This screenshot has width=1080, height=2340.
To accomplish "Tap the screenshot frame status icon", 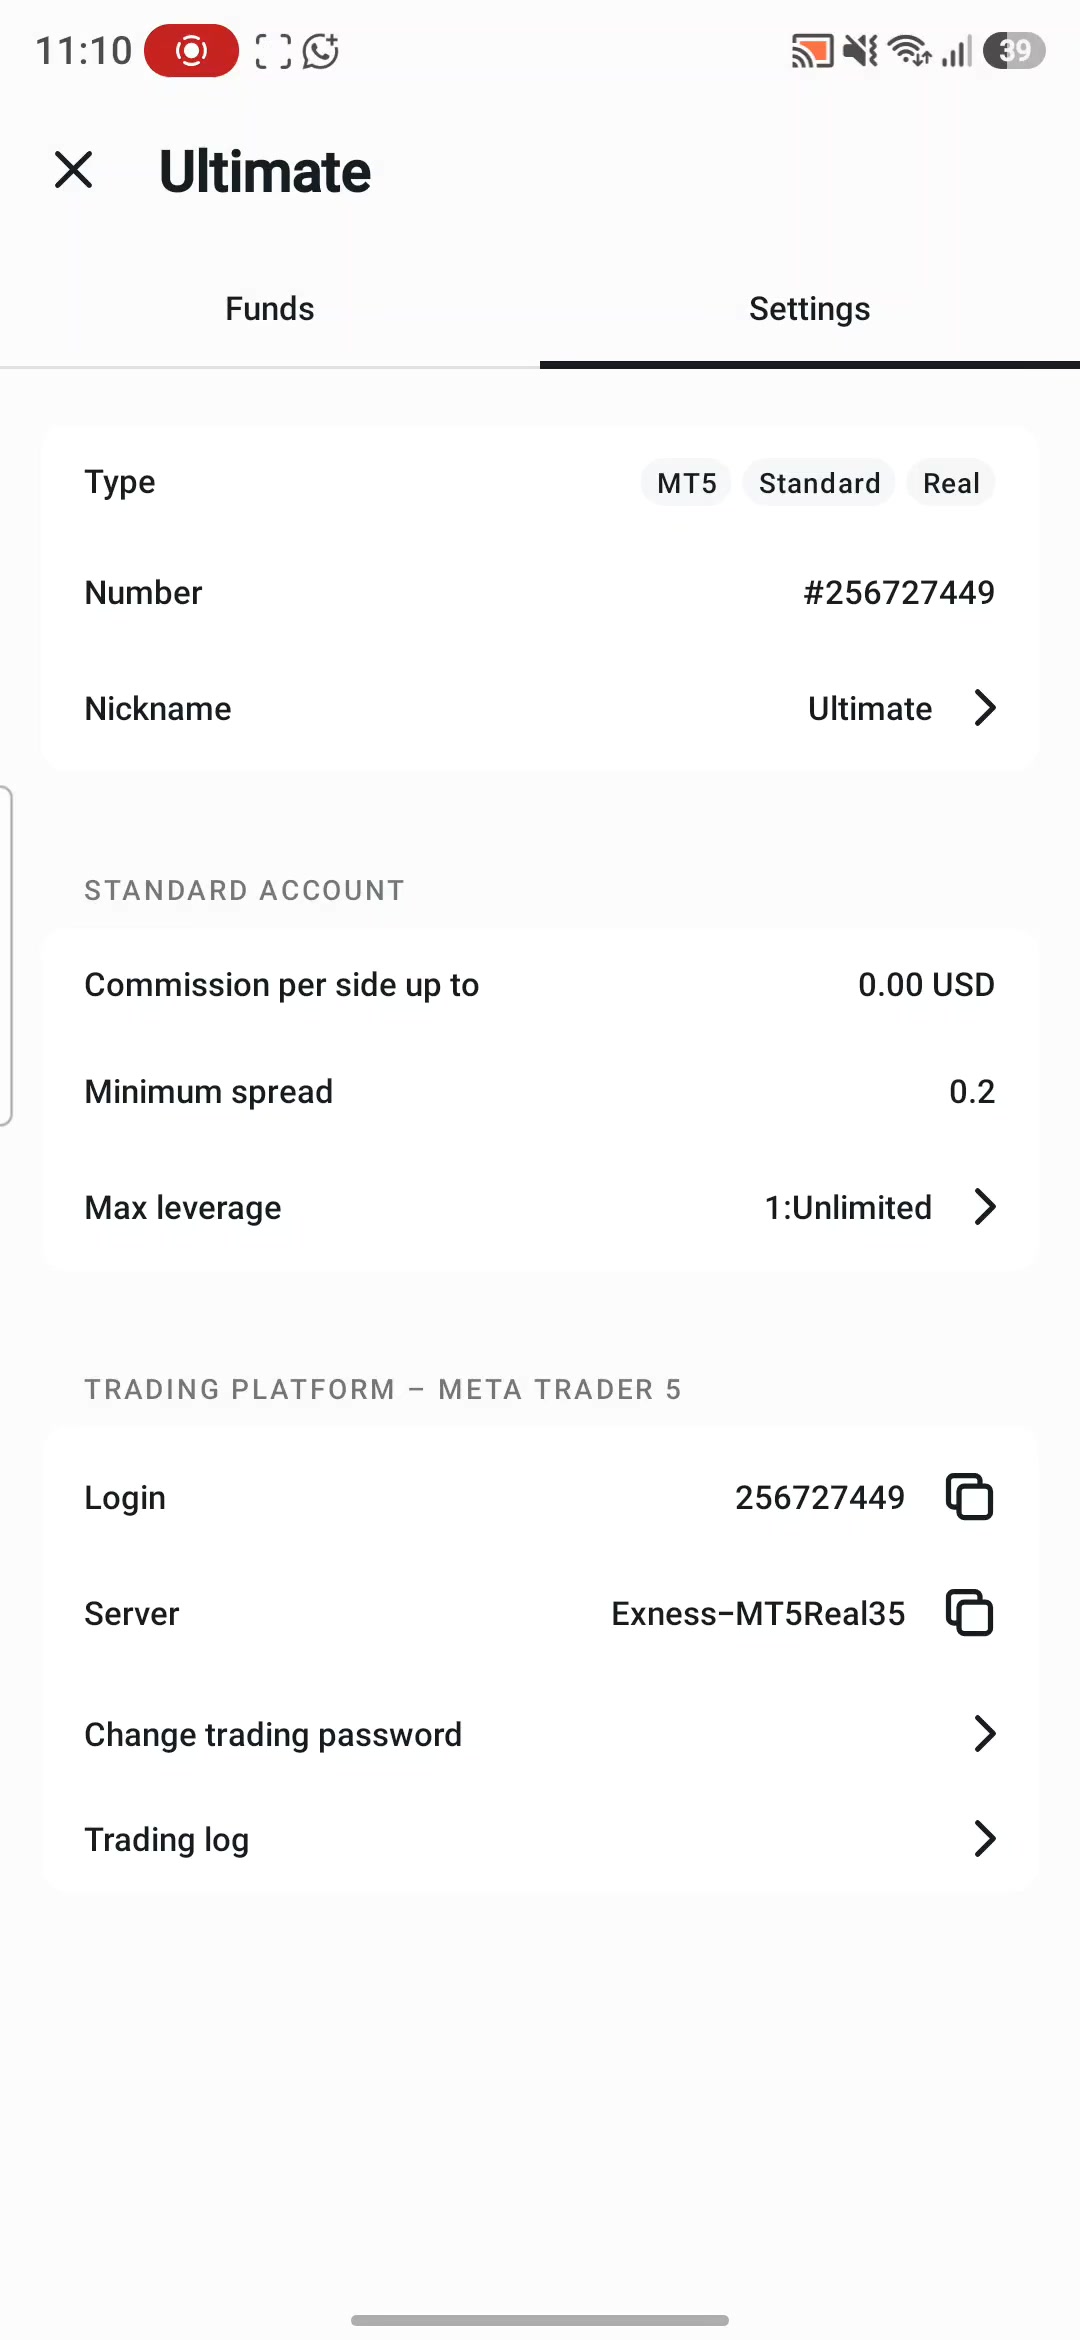I will coord(272,51).
